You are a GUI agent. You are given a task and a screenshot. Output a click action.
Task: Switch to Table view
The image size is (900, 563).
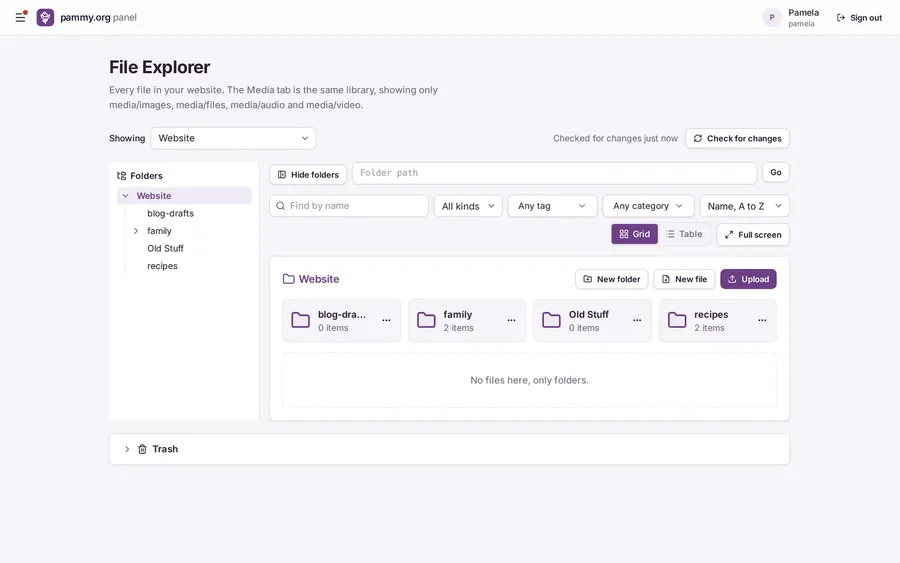click(684, 234)
